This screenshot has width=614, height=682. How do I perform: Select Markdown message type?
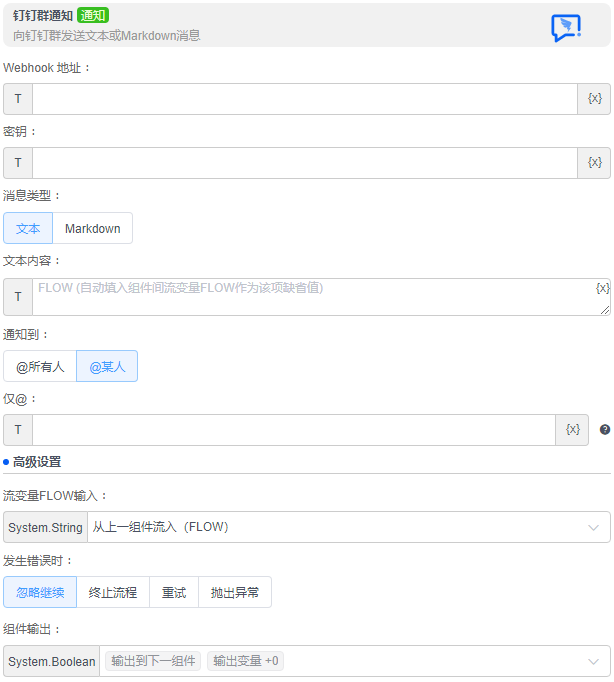click(x=93, y=228)
